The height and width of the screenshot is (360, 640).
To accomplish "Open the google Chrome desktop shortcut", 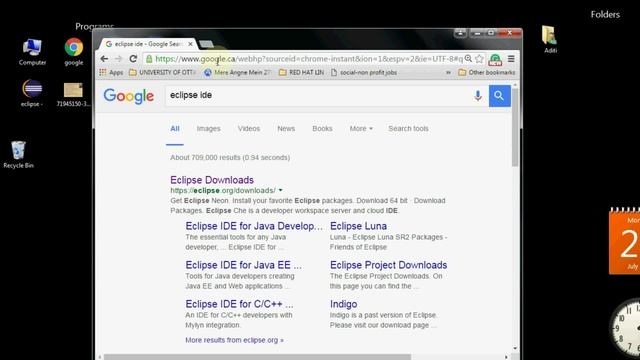I will click(x=74, y=52).
